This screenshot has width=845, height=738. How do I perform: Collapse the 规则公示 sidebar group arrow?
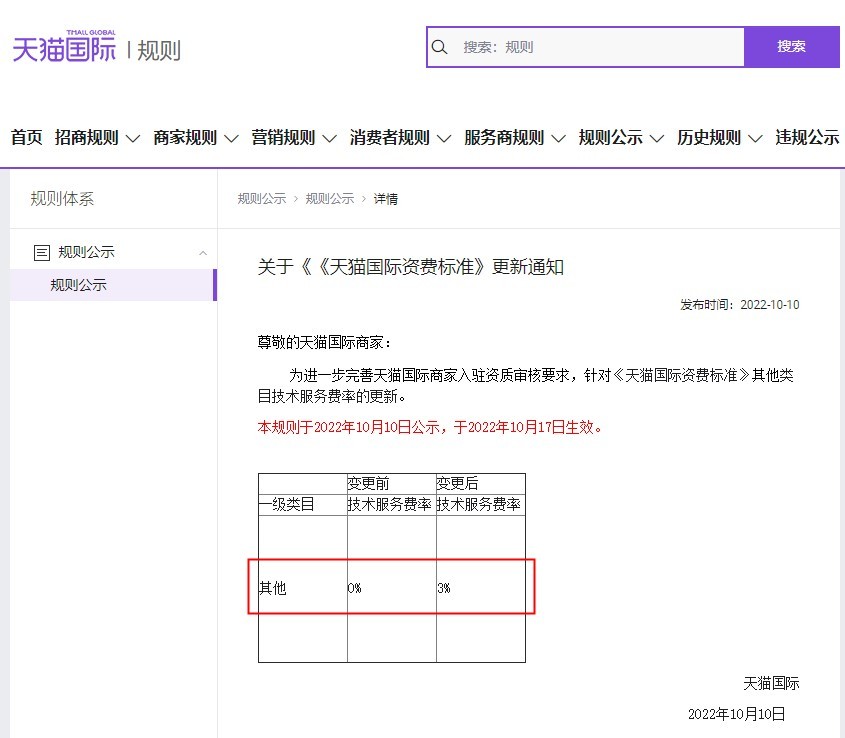click(203, 253)
